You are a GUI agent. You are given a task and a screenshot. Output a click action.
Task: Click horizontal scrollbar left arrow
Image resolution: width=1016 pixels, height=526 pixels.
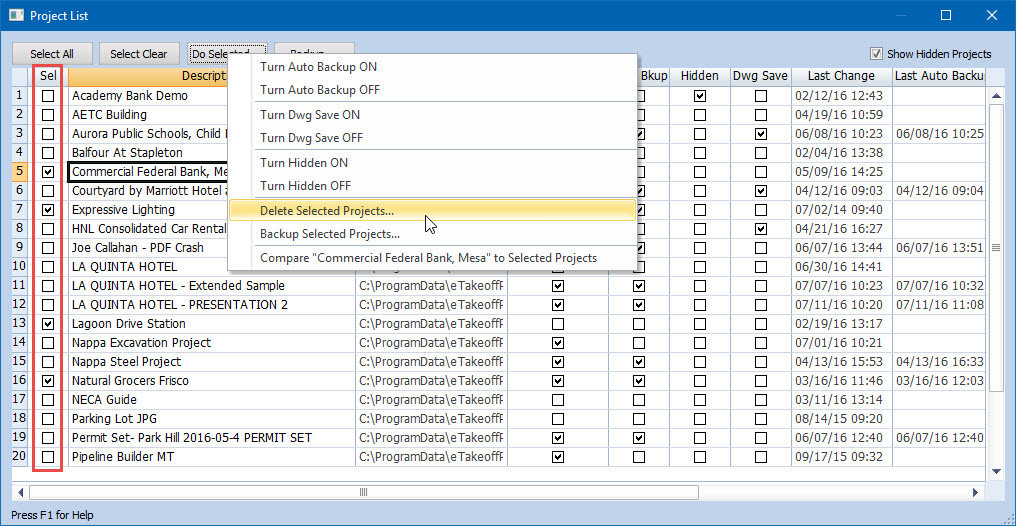point(20,493)
